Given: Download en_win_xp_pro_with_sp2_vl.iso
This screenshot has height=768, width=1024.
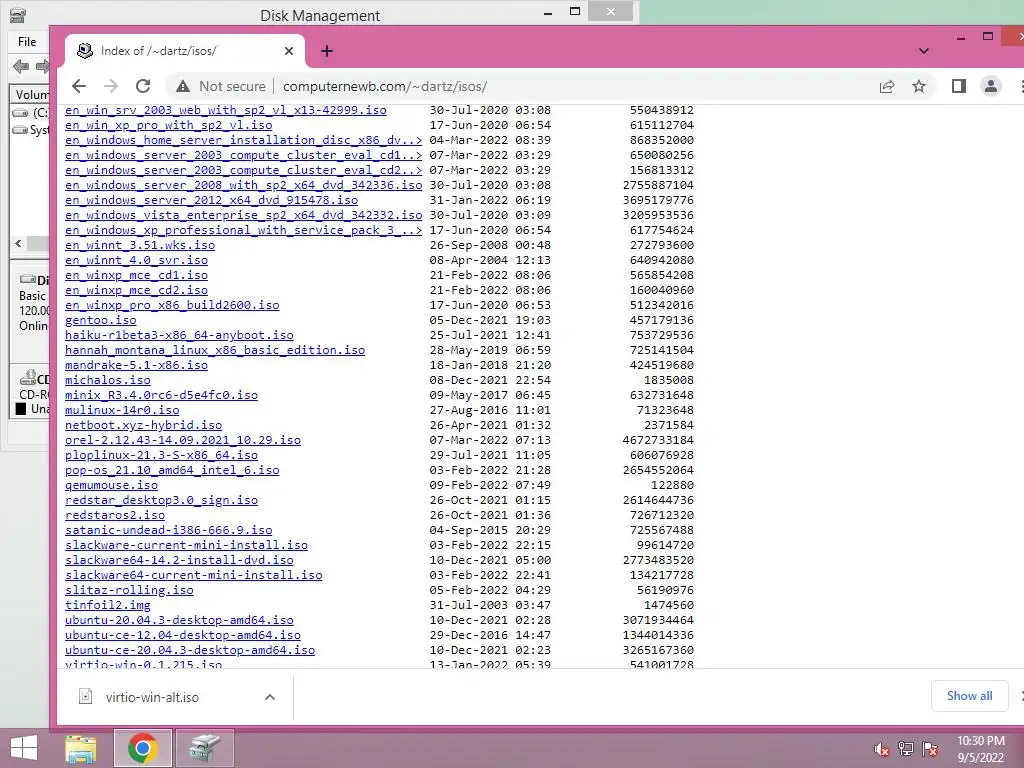Looking at the screenshot, I should [168, 125].
